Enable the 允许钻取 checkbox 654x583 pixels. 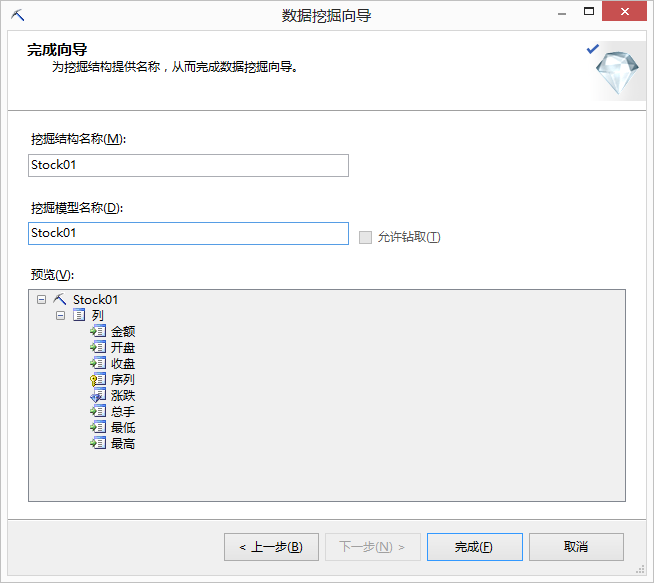[365, 237]
